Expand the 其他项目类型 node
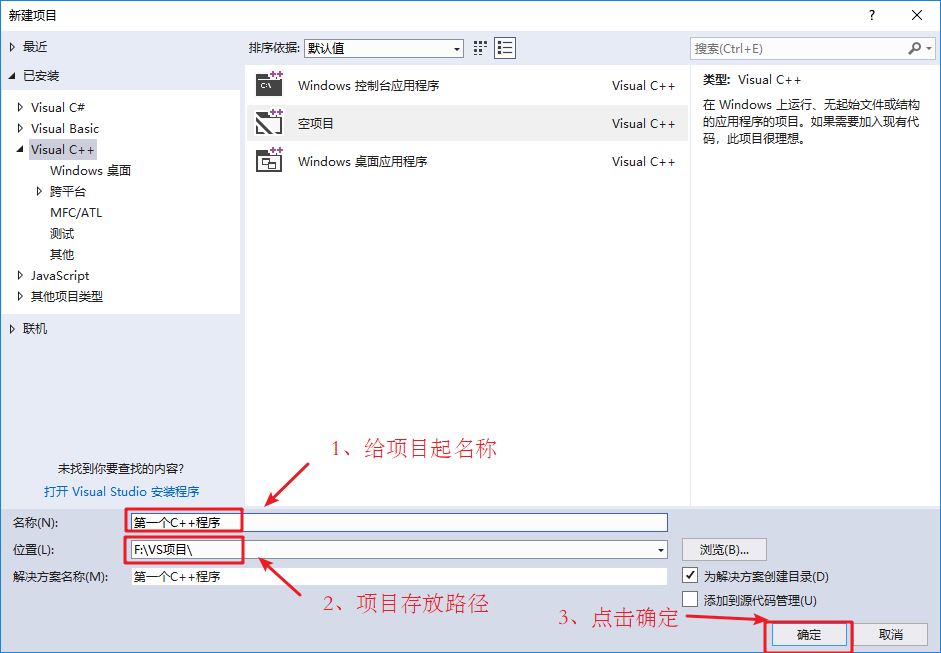This screenshot has width=941, height=653. [x=20, y=296]
